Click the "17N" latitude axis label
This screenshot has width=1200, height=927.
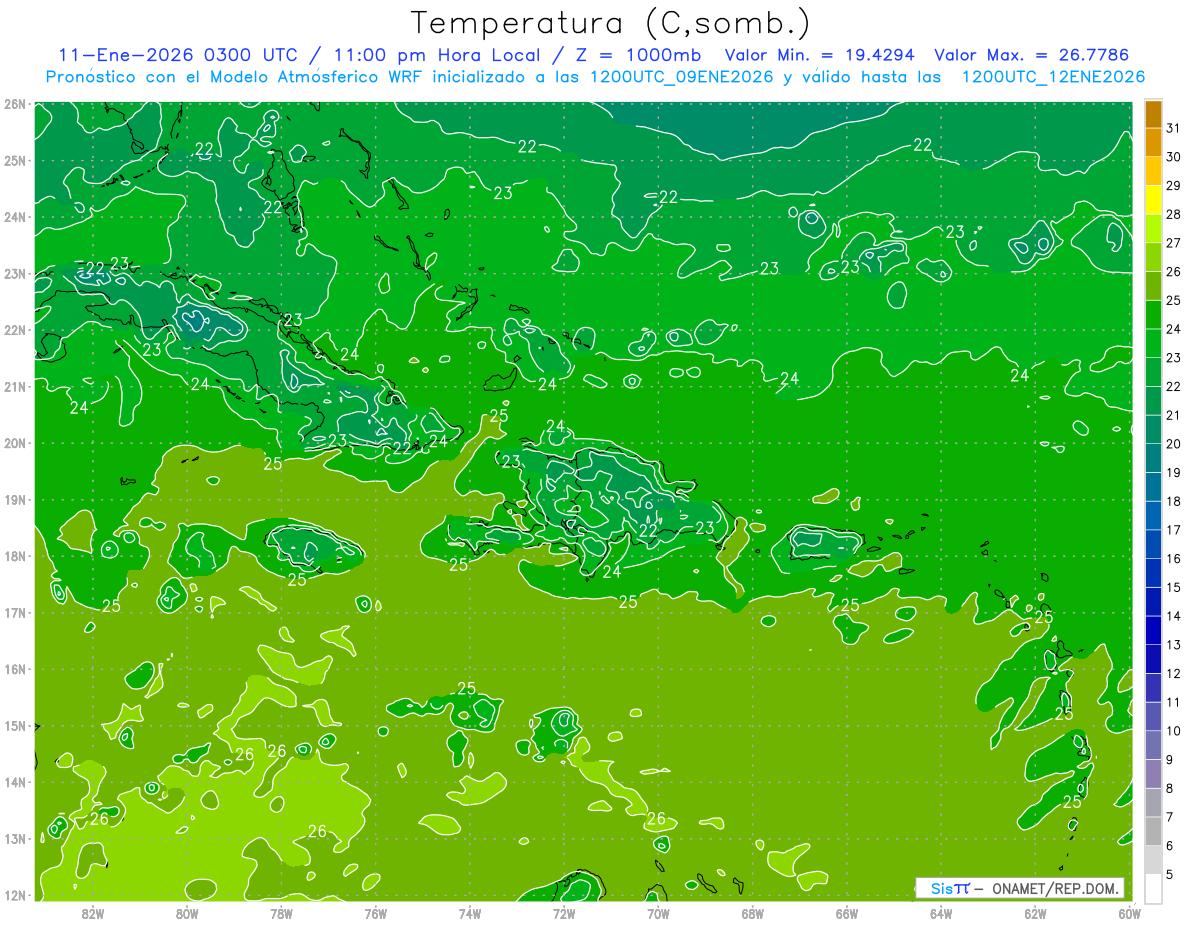tap(14, 613)
